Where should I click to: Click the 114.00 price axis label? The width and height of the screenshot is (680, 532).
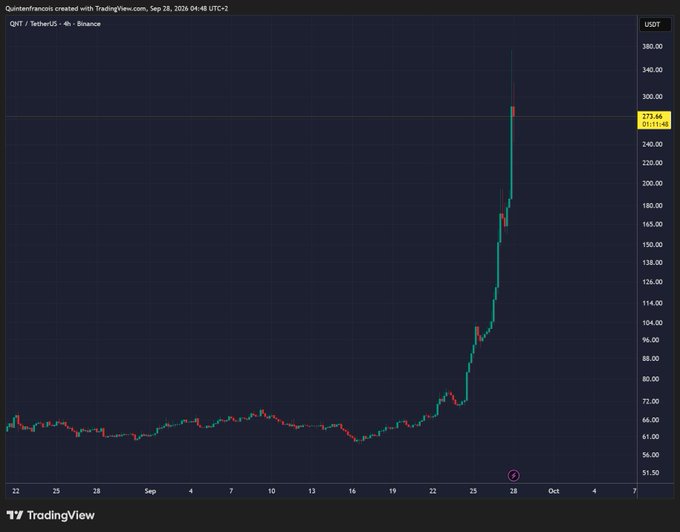(652, 303)
